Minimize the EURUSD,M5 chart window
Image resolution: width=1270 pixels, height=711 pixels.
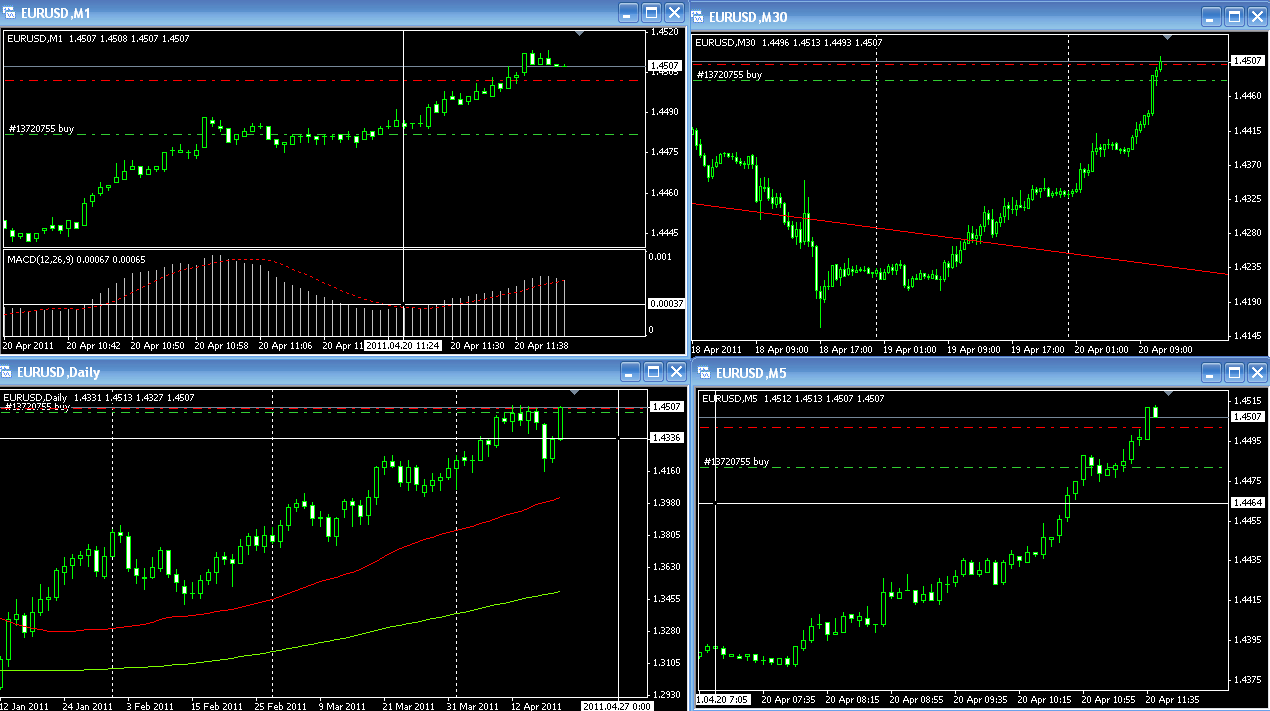point(1212,373)
